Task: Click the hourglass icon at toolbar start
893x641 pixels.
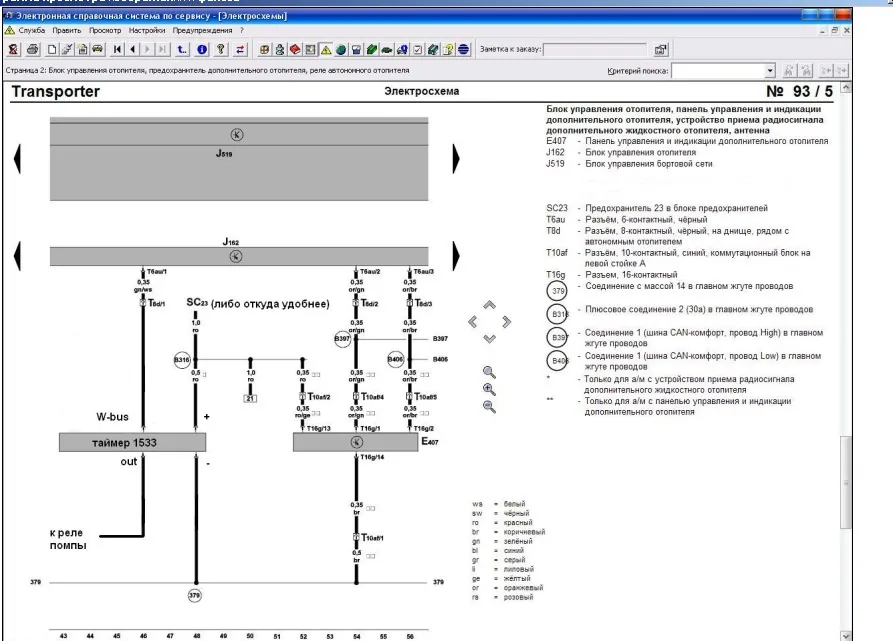Action: [x=13, y=50]
